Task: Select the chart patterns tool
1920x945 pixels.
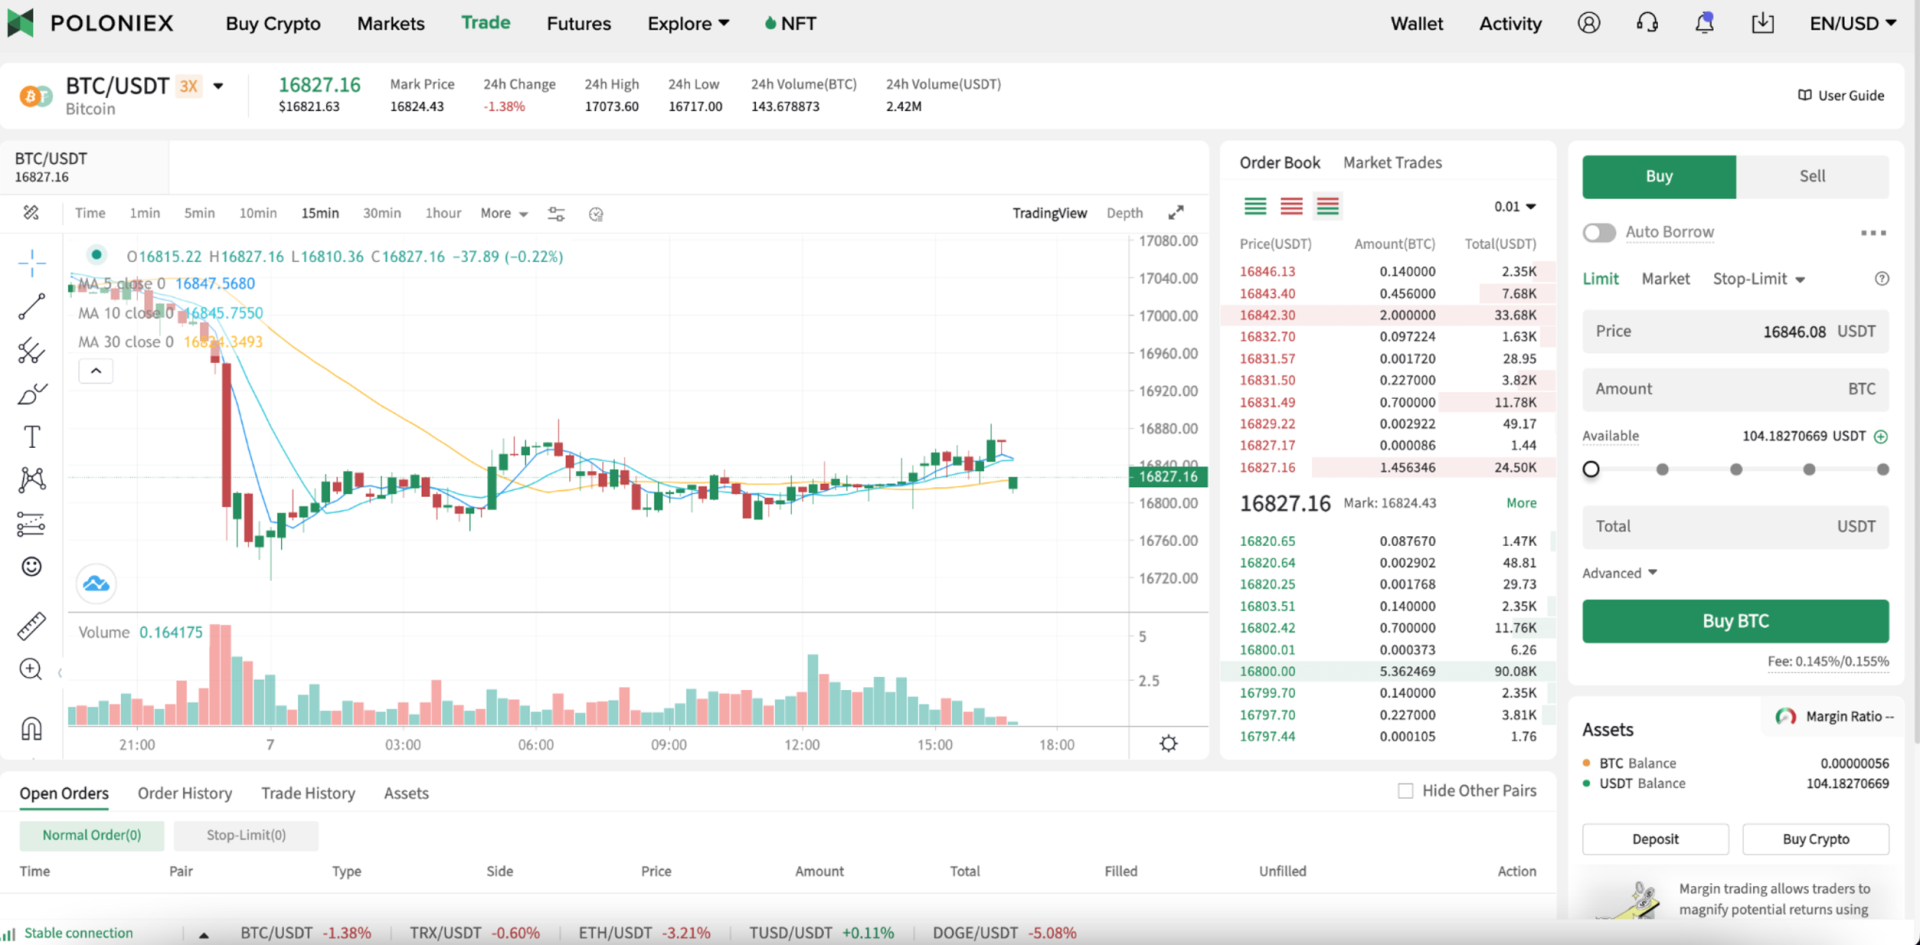Action: 32,480
